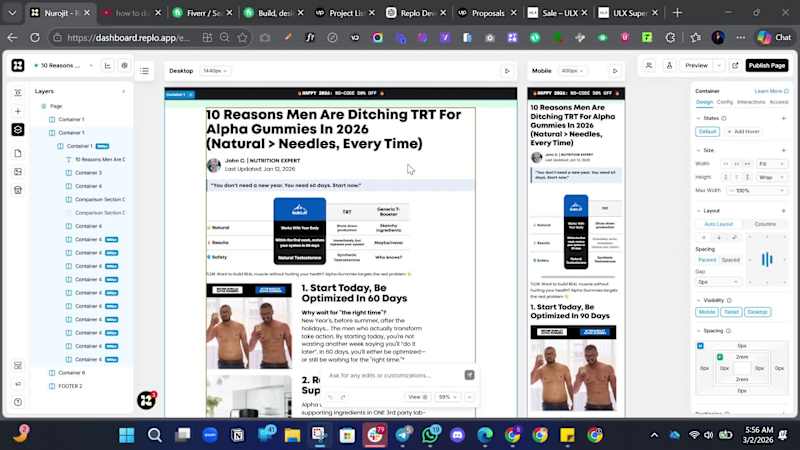Viewport: 800px width, 450px height.
Task: Add page to browser favorites star
Action: [x=242, y=37]
